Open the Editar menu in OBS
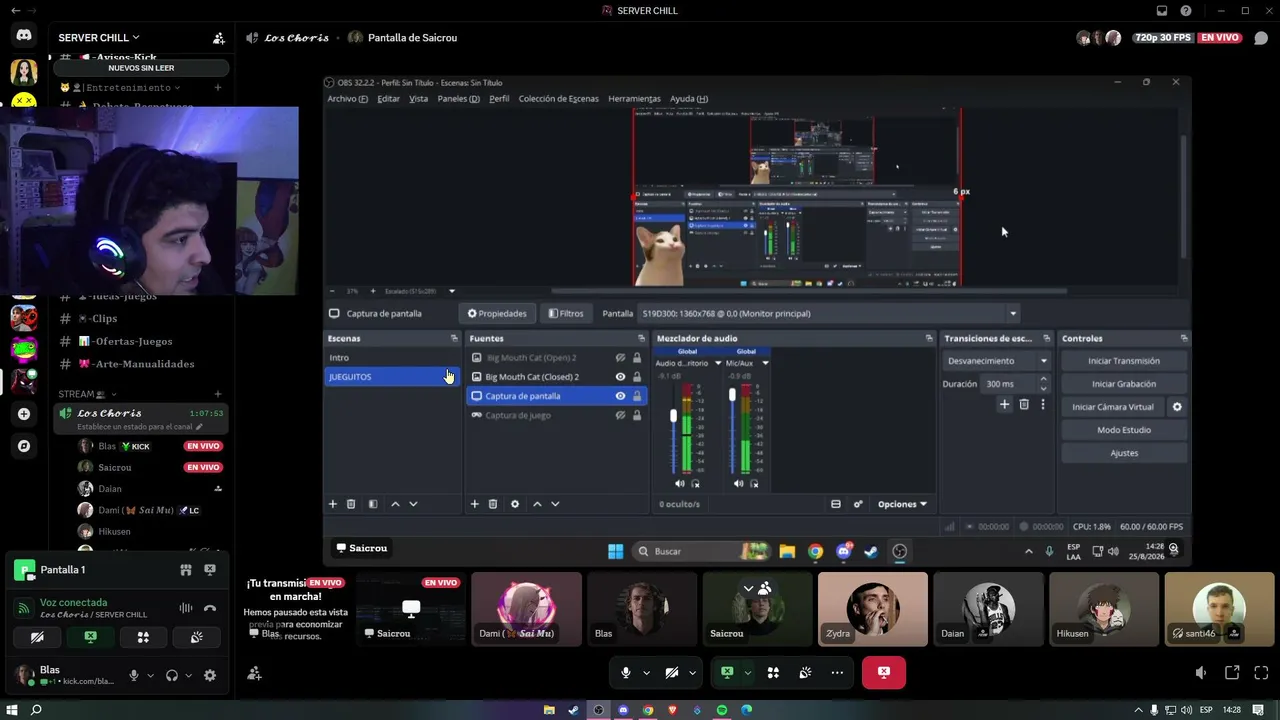Screen dimensions: 1280x720 388,99
